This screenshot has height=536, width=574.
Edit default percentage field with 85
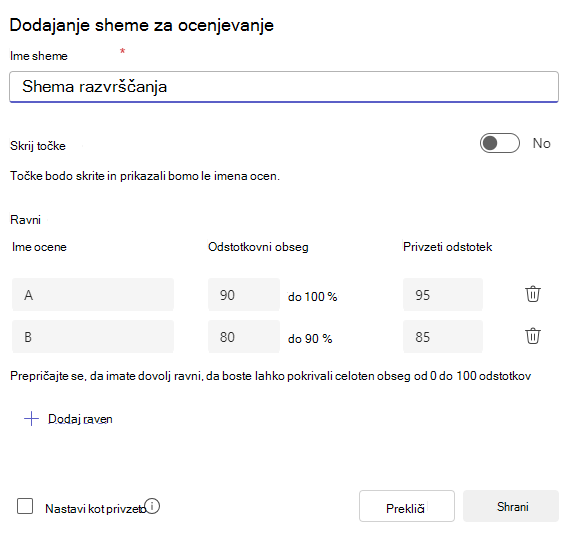pyautogui.click(x=443, y=337)
